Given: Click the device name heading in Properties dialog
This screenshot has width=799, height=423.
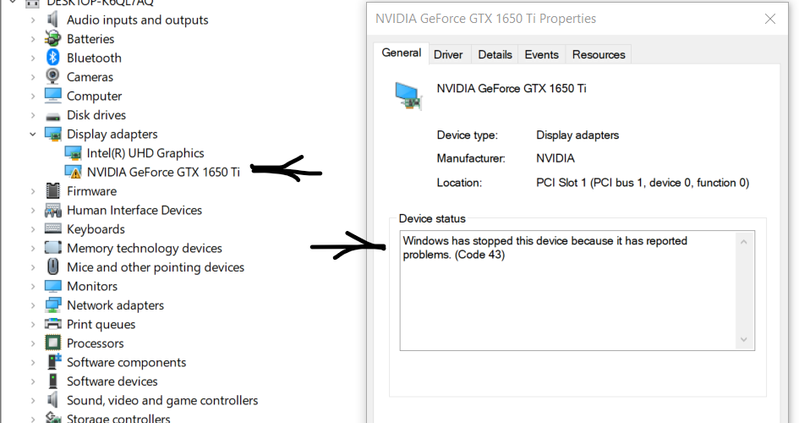Looking at the screenshot, I should tap(512, 89).
